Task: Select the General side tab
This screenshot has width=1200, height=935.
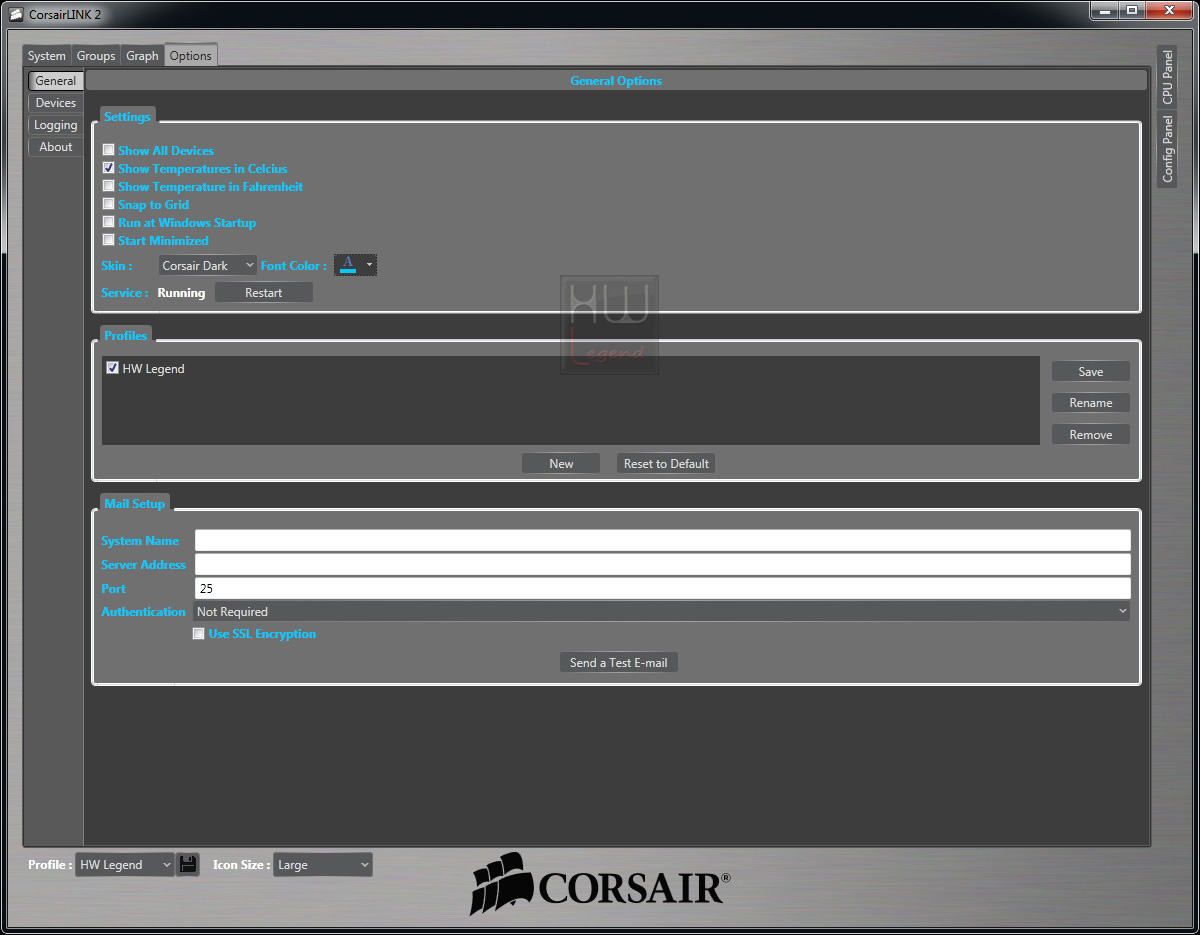Action: click(55, 81)
